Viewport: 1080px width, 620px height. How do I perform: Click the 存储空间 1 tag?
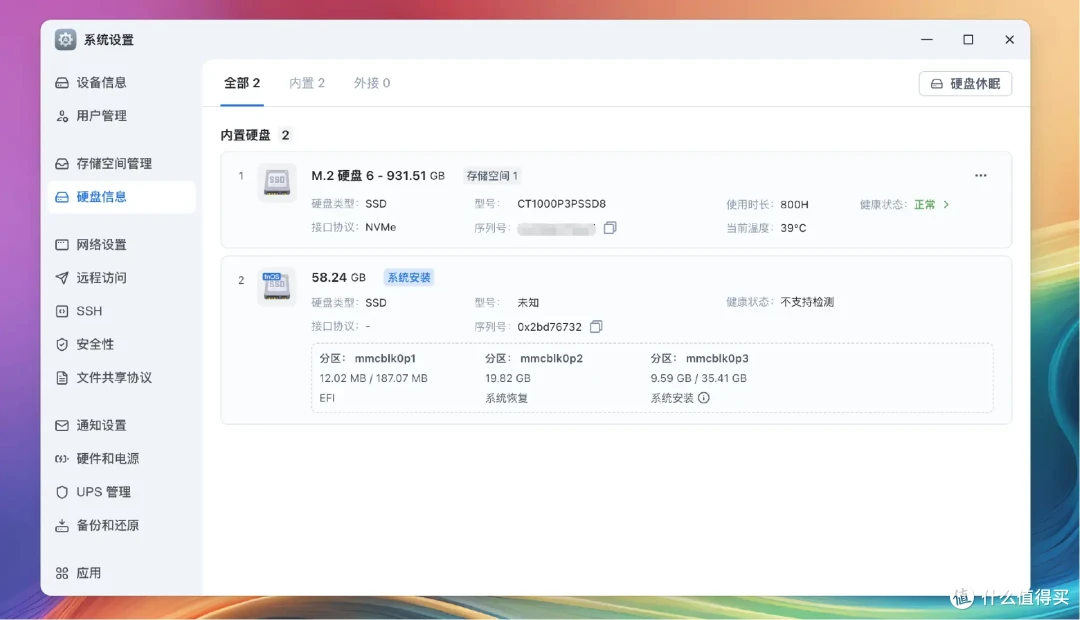click(492, 176)
